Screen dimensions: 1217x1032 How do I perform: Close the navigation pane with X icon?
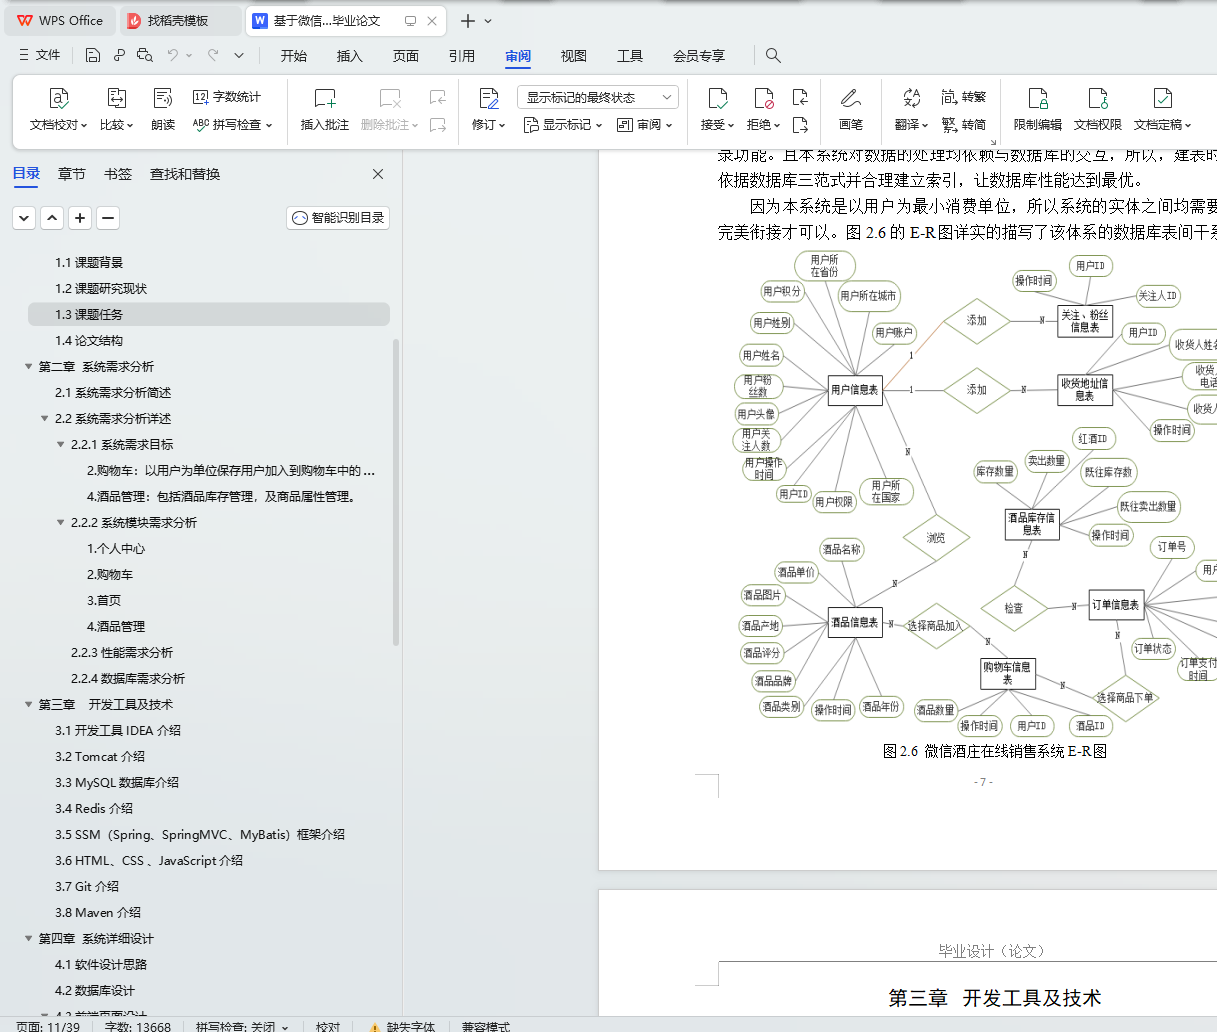click(x=378, y=174)
